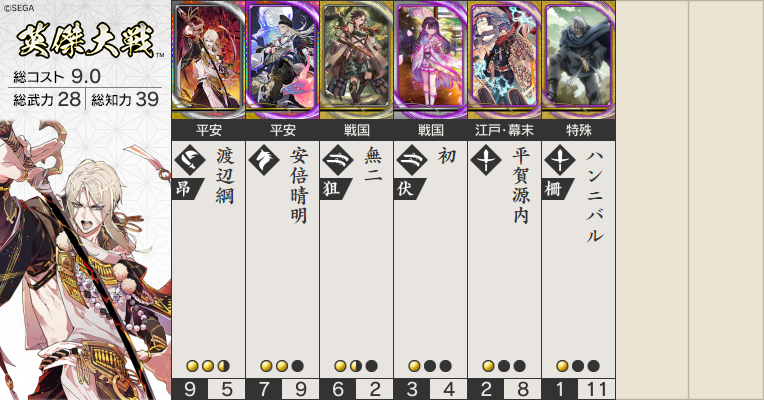Click the unit-type icon beside 渡辺綱
This screenshot has width=764, height=400.
[x=190, y=160]
